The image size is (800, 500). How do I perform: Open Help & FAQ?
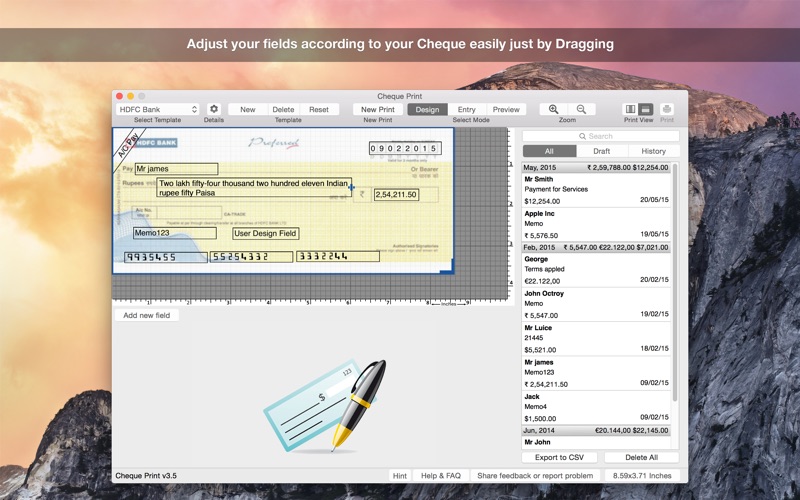click(441, 476)
